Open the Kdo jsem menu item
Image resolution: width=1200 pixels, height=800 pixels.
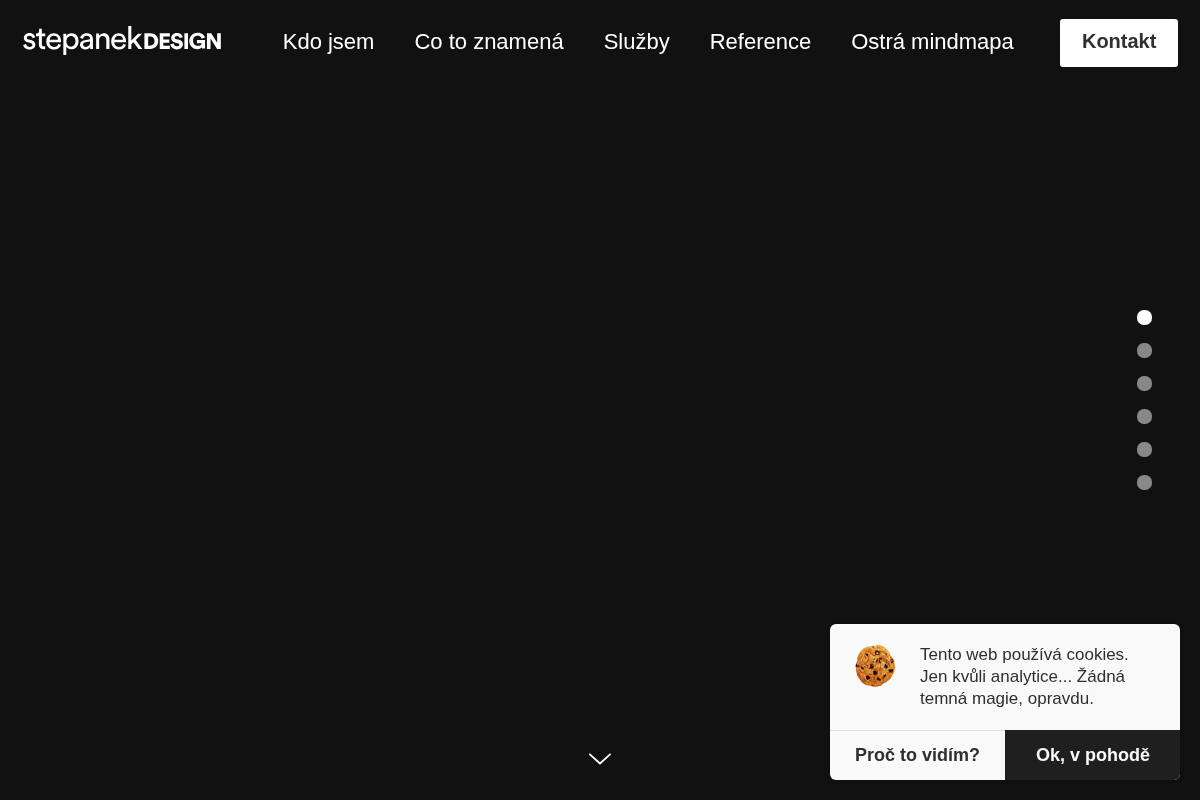coord(328,42)
